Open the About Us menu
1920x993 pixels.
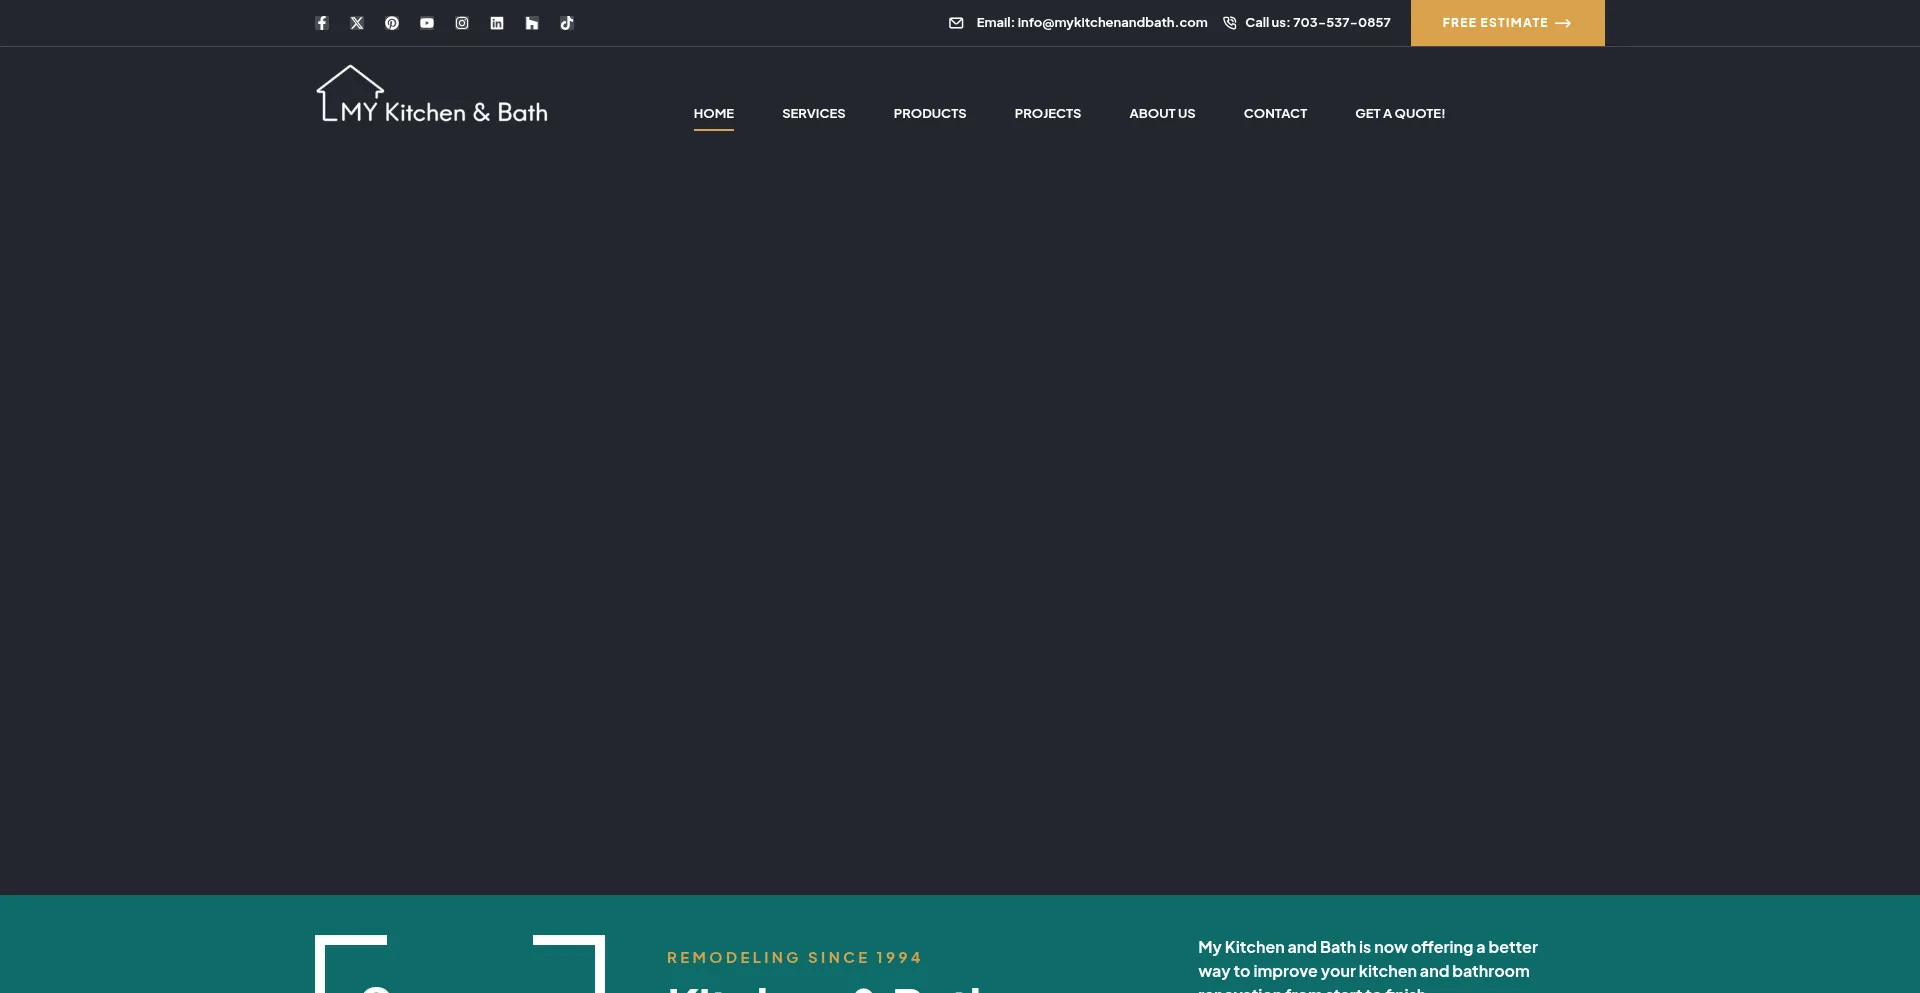tap(1162, 114)
